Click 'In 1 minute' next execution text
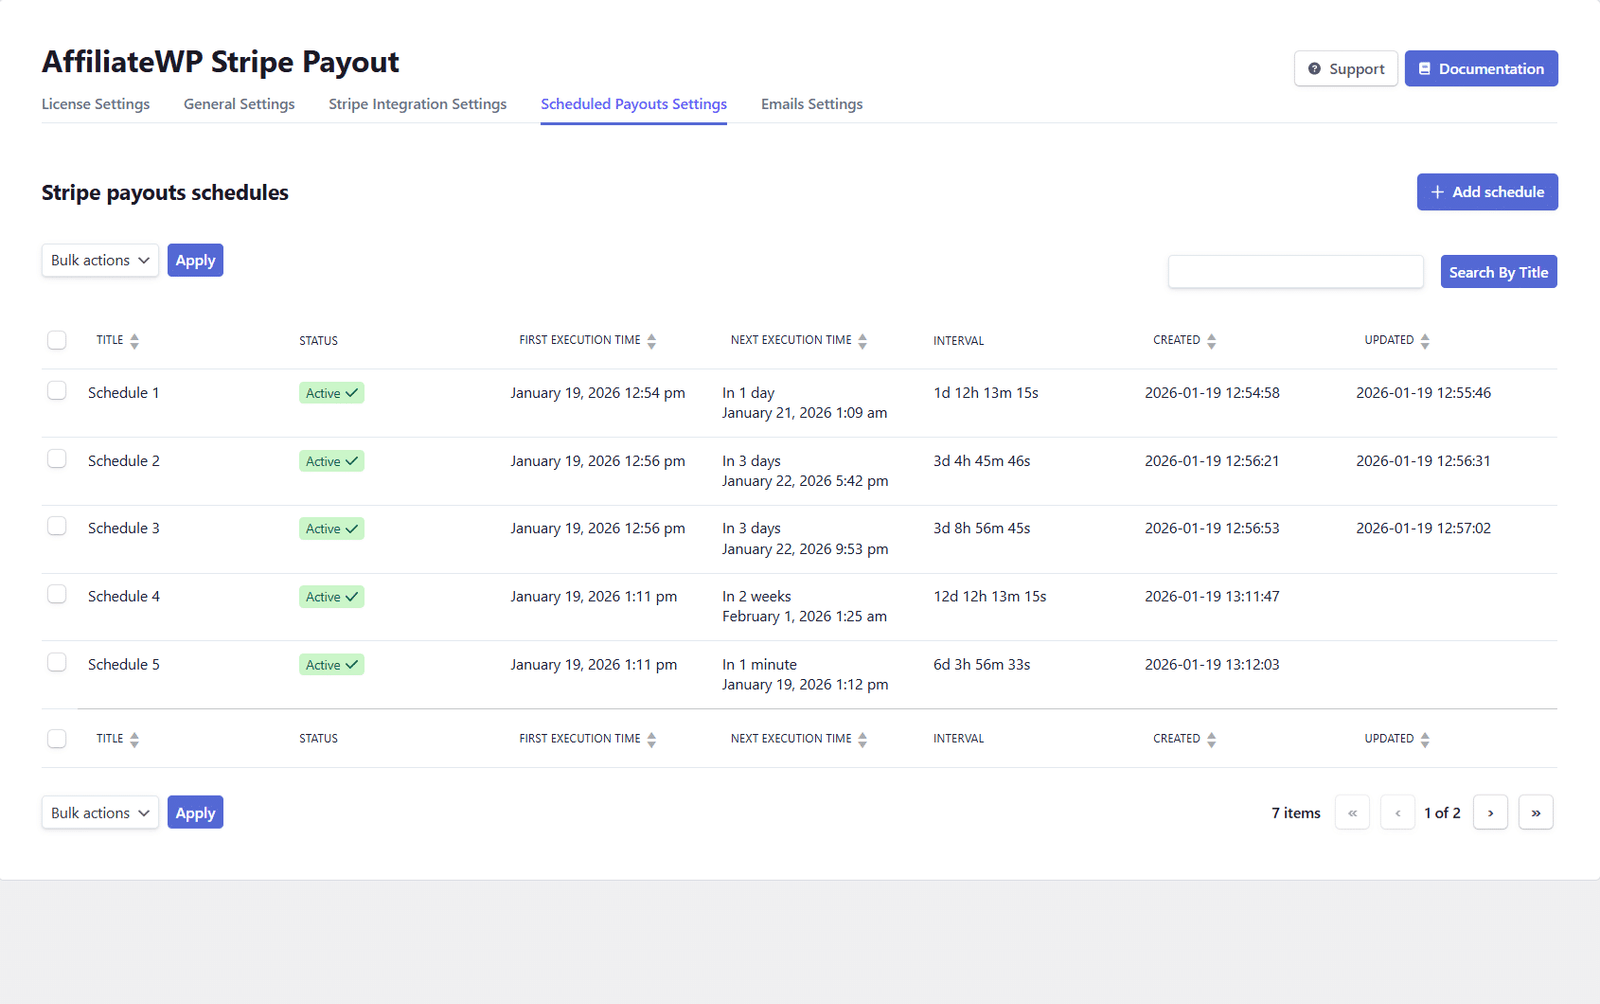1600x1004 pixels. click(x=759, y=664)
